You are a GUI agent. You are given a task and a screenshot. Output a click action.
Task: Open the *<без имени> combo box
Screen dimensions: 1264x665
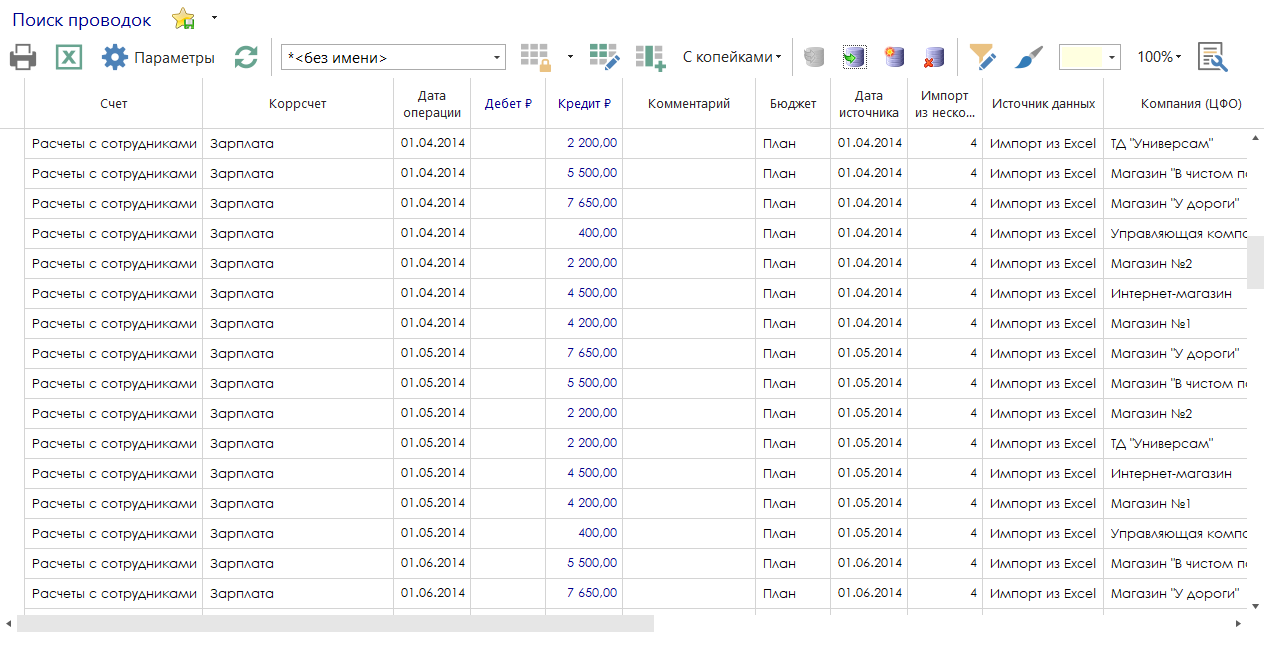(x=393, y=58)
